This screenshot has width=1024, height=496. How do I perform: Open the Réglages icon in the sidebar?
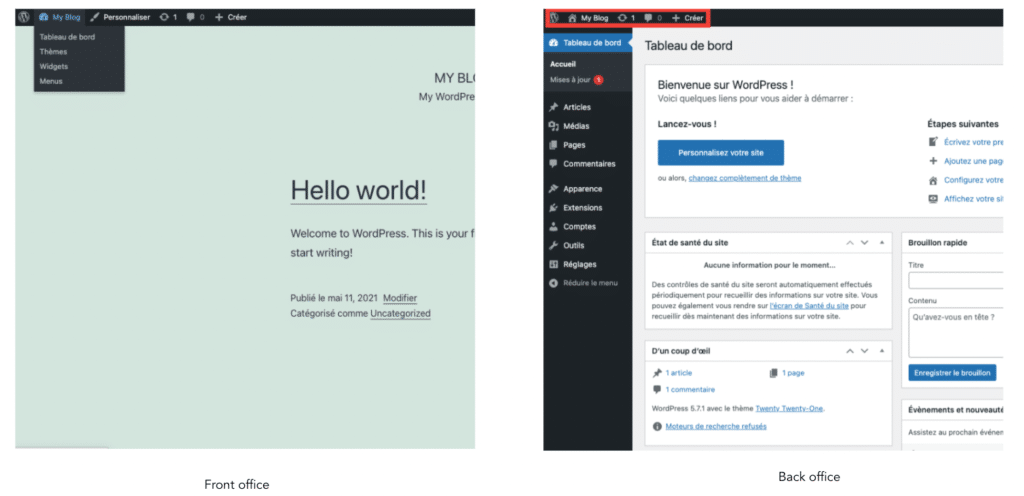(x=554, y=264)
